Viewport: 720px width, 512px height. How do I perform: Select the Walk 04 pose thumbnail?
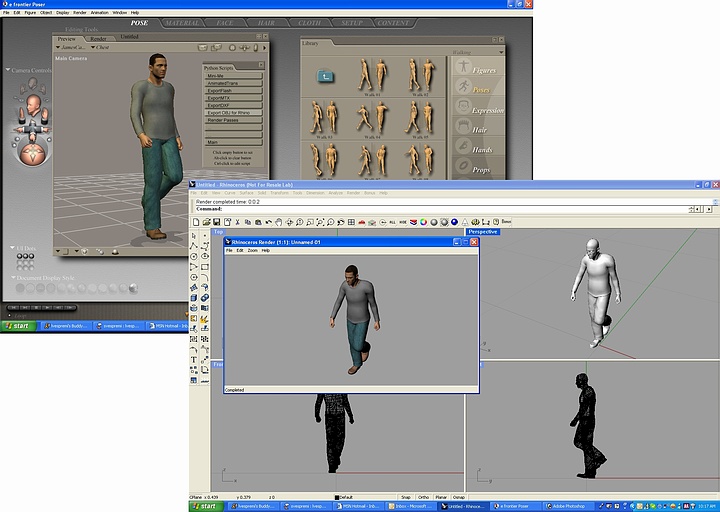[x=372, y=119]
